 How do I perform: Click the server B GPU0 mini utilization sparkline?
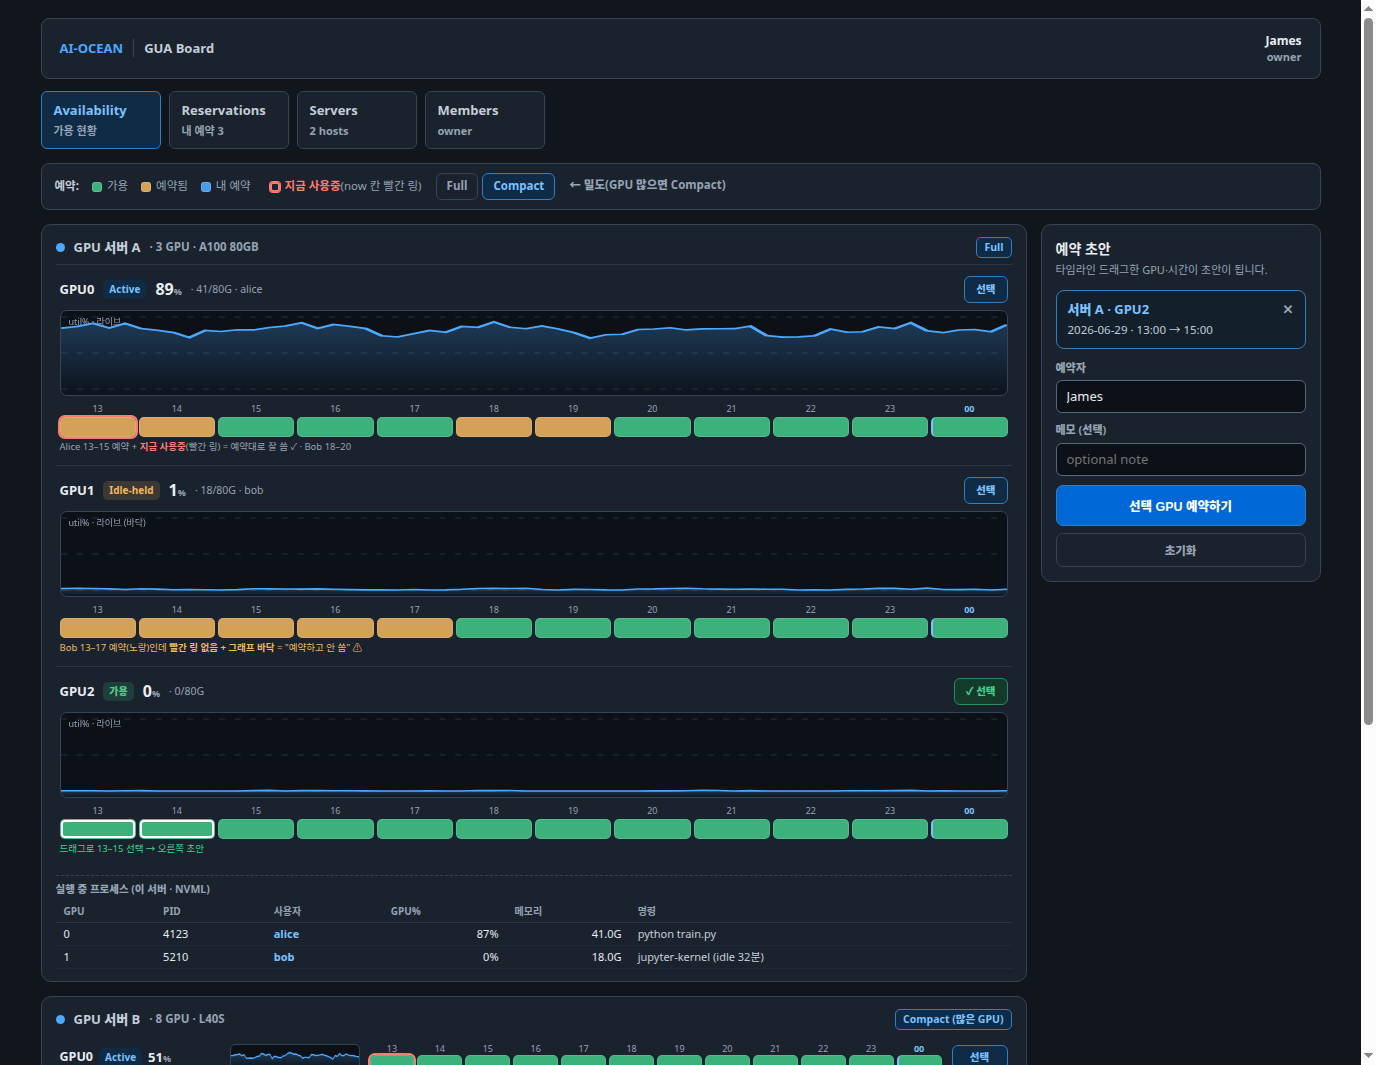(295, 1055)
